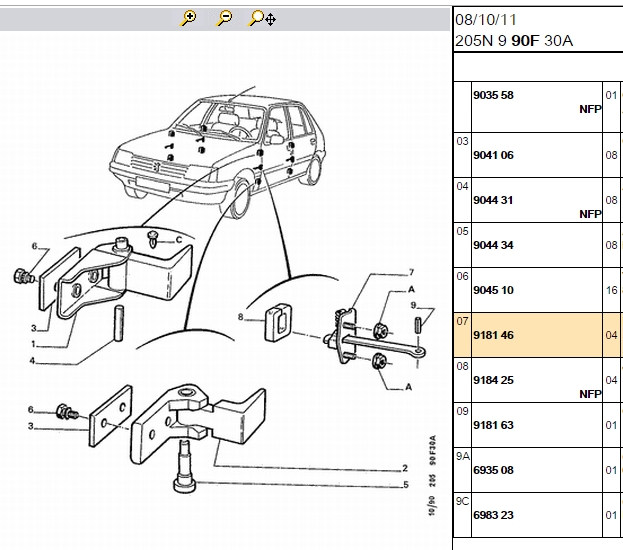The image size is (623, 550).
Task: Click callout 2 for lower hinge
Action: click(405, 468)
